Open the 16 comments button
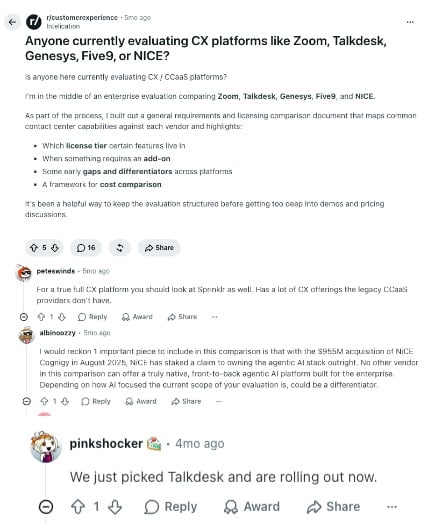 pyautogui.click(x=86, y=248)
